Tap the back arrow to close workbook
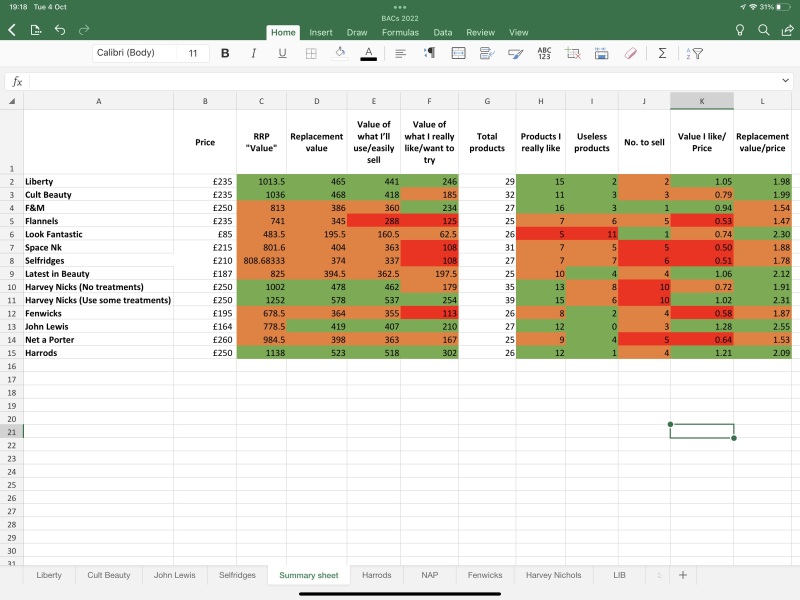 (x=12, y=31)
